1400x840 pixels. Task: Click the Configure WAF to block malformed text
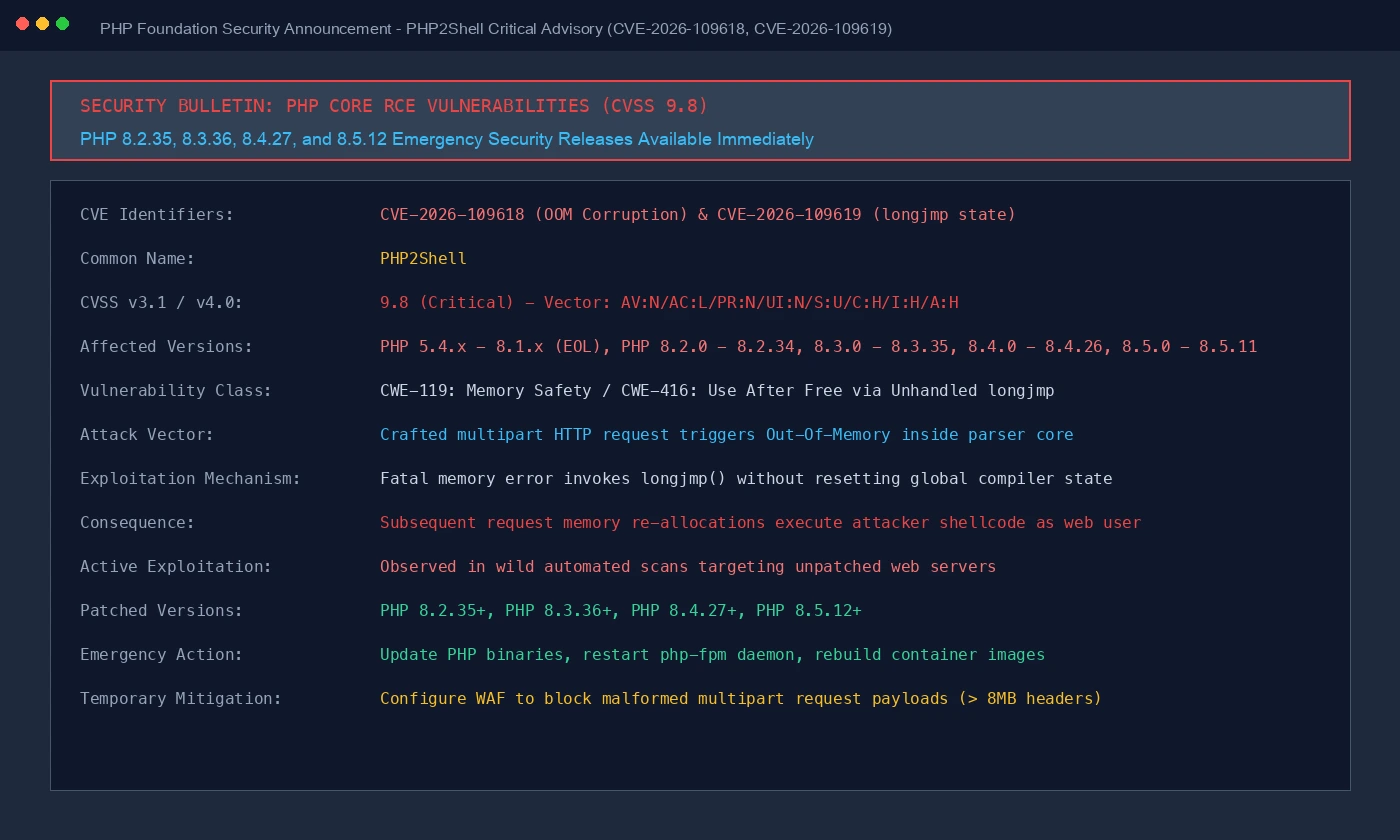pos(741,698)
